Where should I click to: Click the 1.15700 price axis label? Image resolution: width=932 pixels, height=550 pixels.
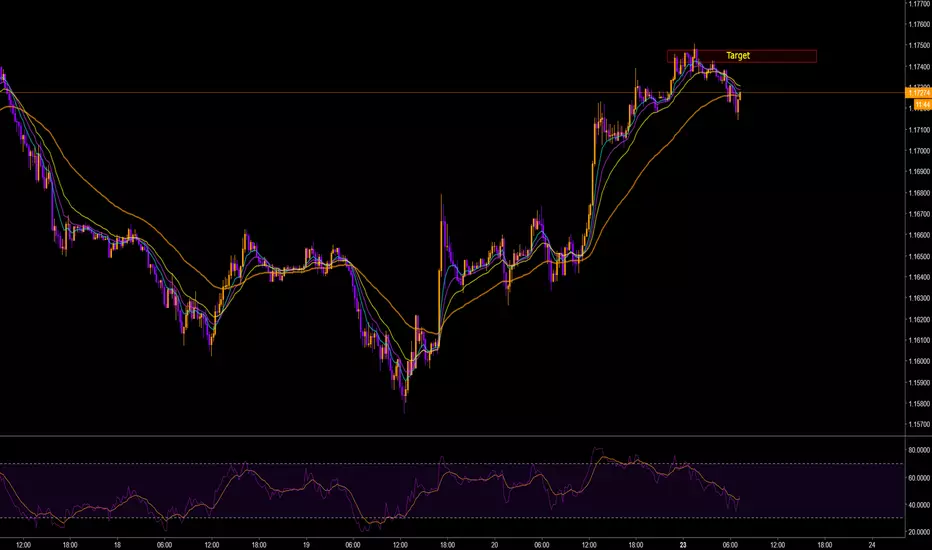tap(919, 425)
